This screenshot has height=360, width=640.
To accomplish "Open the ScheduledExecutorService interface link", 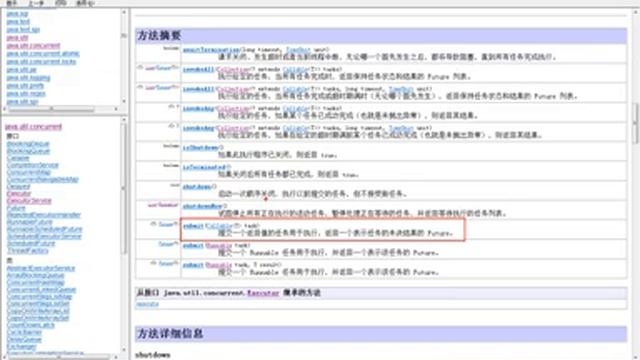I will coord(44,236).
